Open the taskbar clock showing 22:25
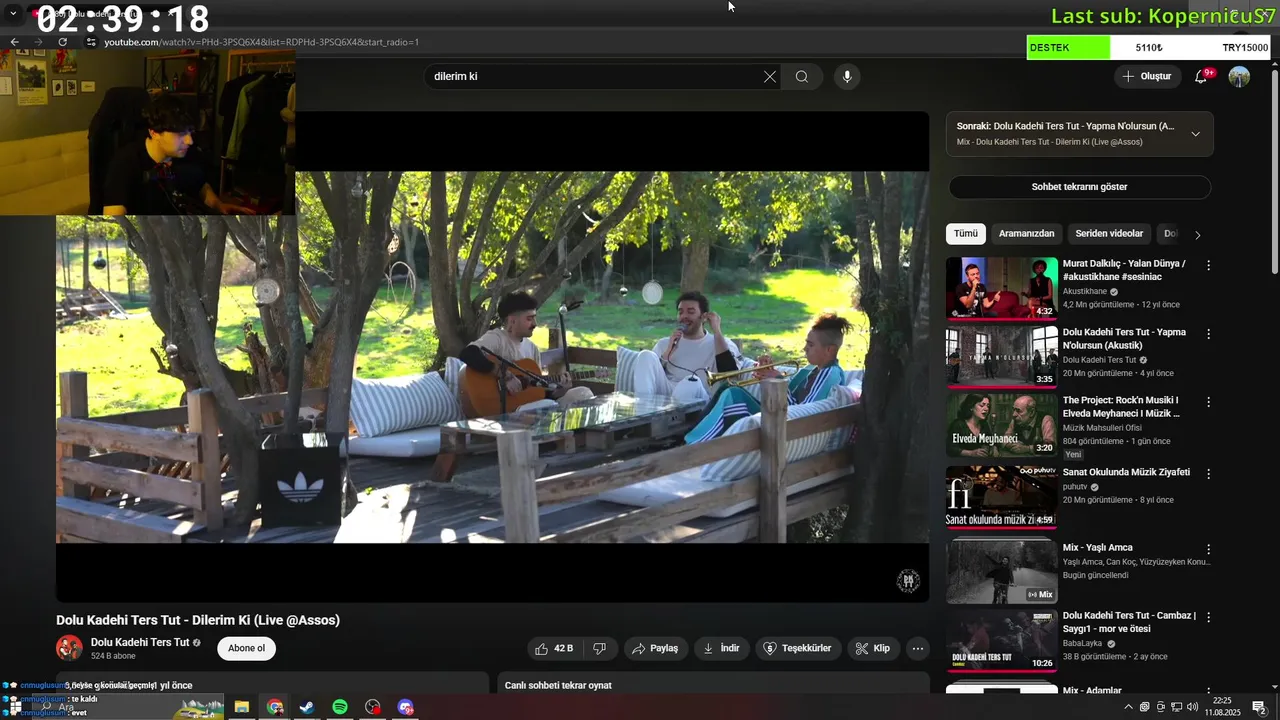1280x720 pixels. click(x=1222, y=707)
